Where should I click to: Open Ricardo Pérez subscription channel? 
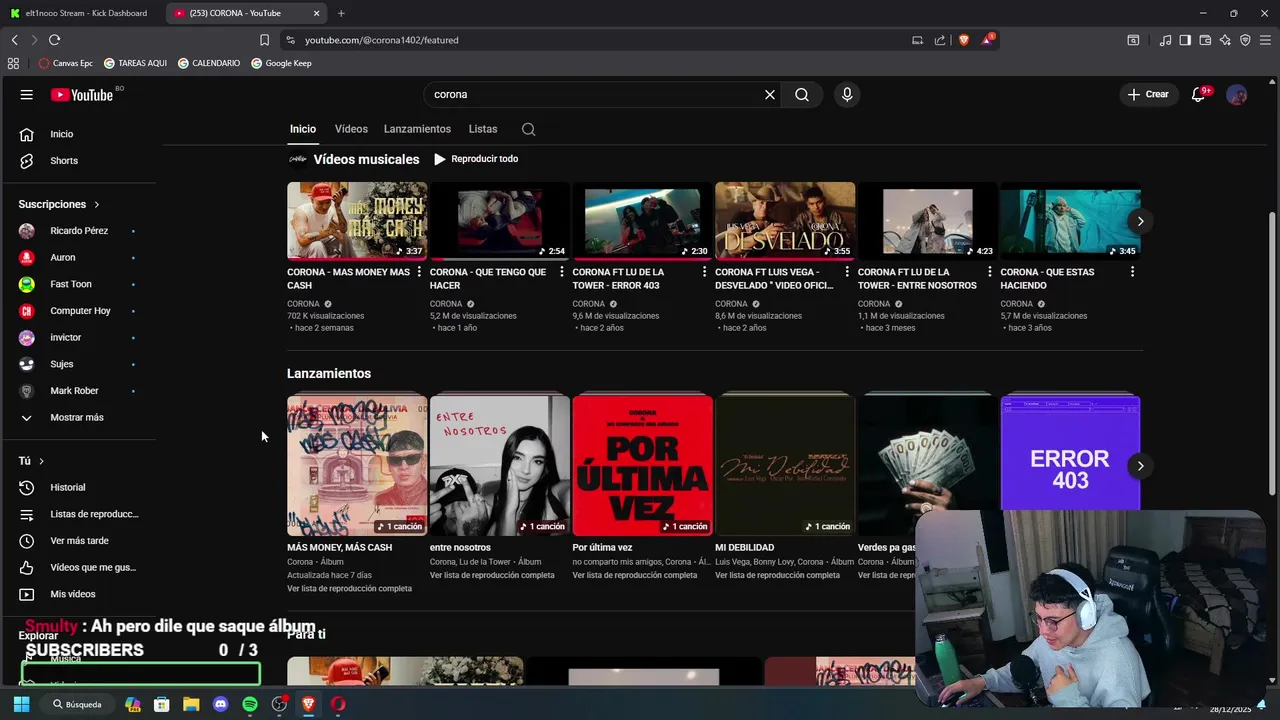[79, 231]
